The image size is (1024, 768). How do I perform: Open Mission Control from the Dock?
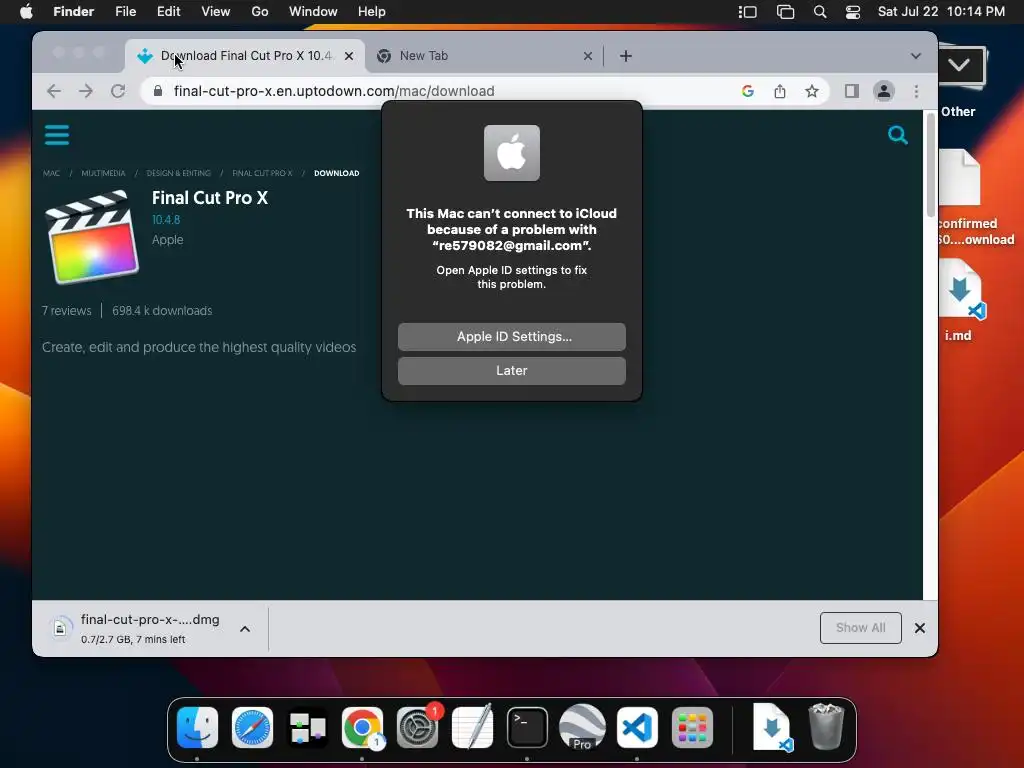point(308,728)
